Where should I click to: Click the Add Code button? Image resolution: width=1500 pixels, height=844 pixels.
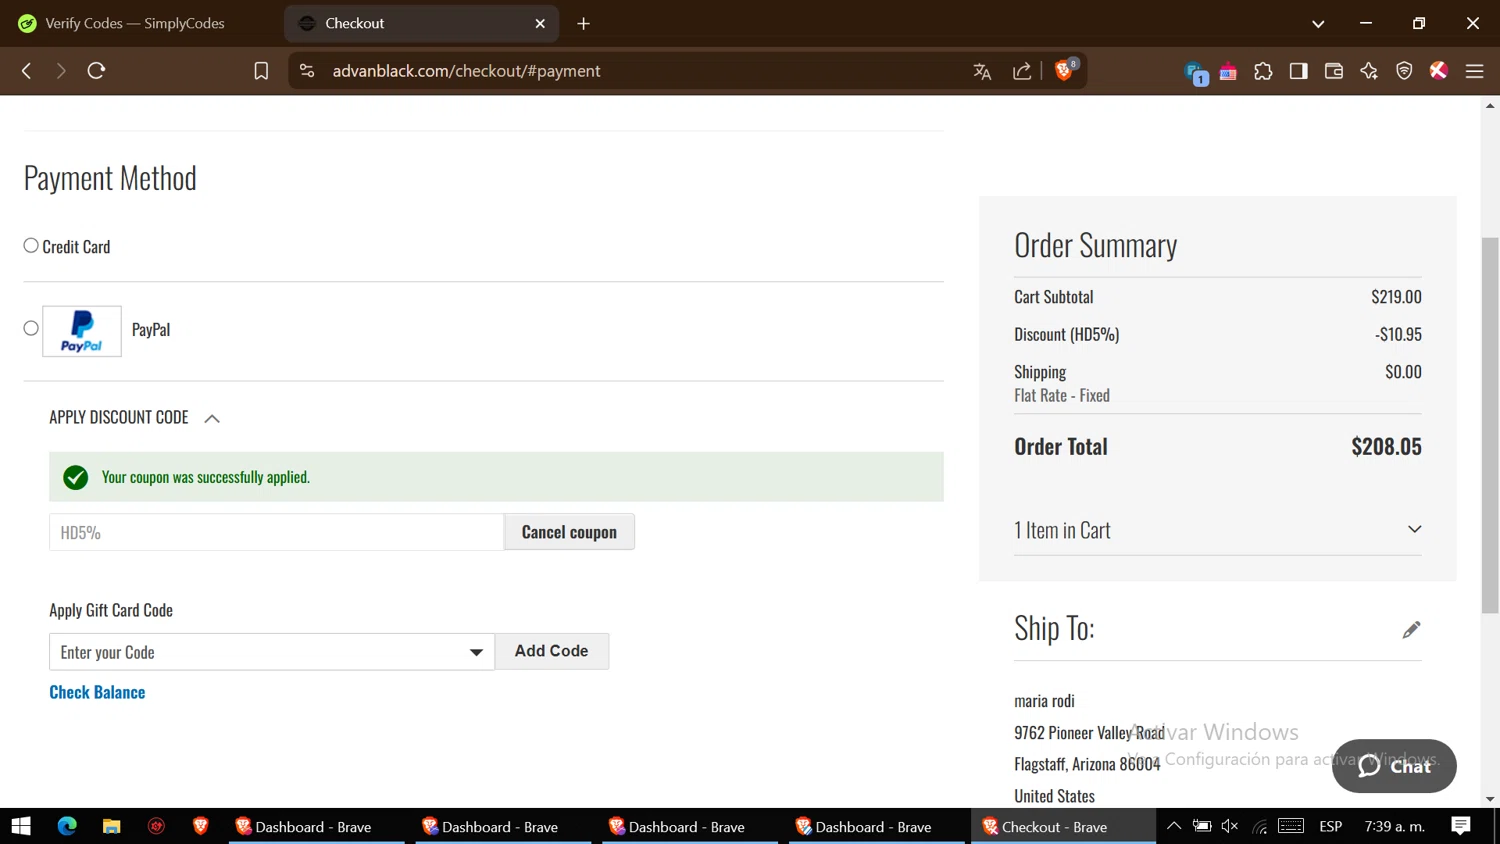tap(552, 651)
